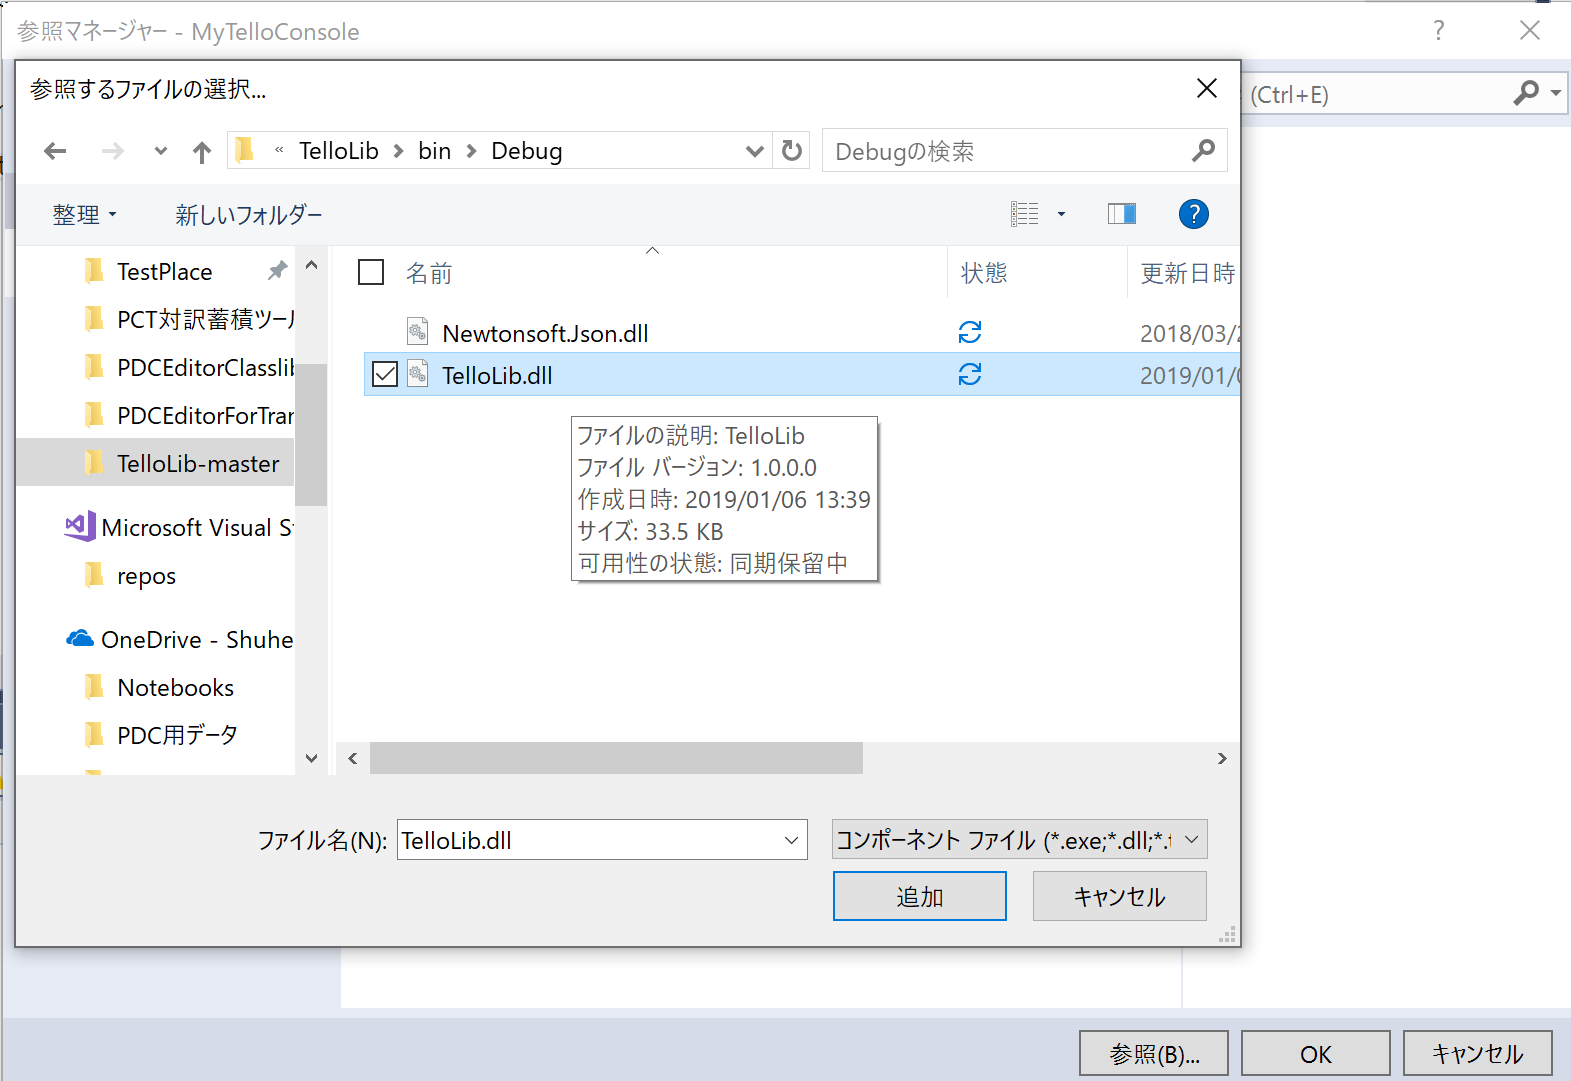Click OK in Reference Manager window
The height and width of the screenshot is (1081, 1571).
(x=1316, y=1054)
